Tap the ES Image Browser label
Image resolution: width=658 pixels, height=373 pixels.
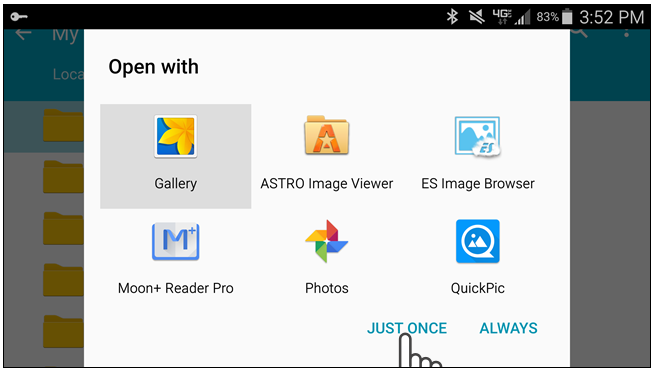pos(478,184)
